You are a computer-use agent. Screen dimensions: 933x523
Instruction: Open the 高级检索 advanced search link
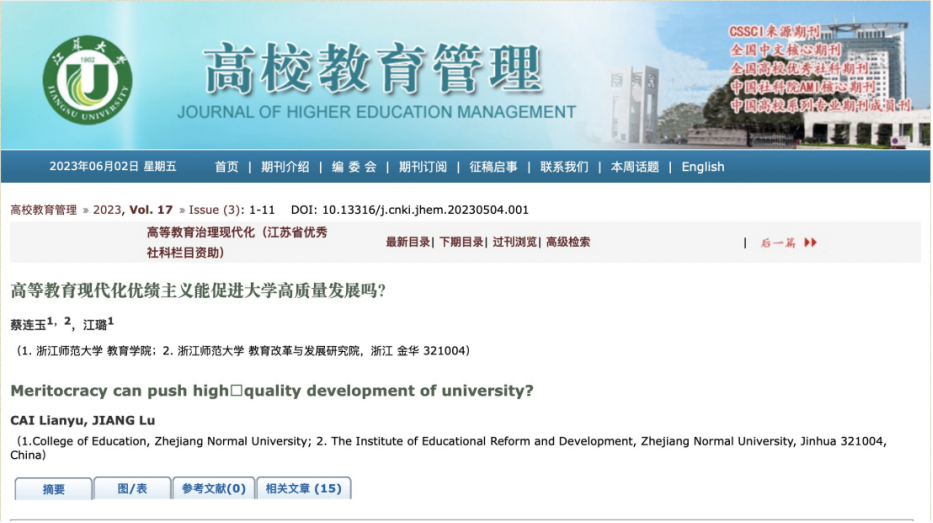tap(568, 242)
